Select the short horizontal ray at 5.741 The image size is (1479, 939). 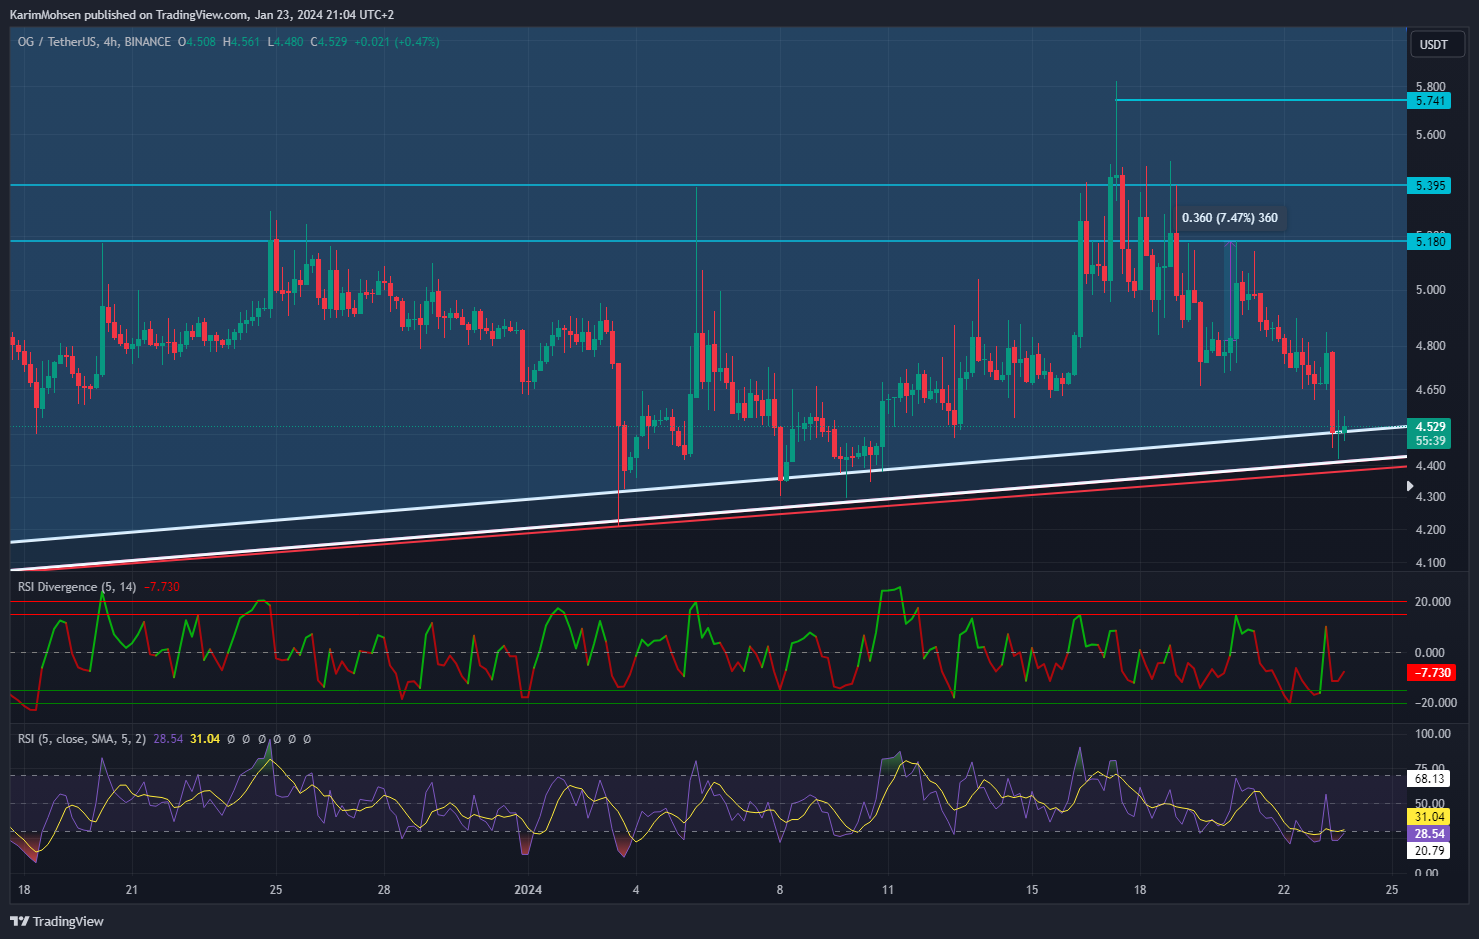click(1260, 100)
